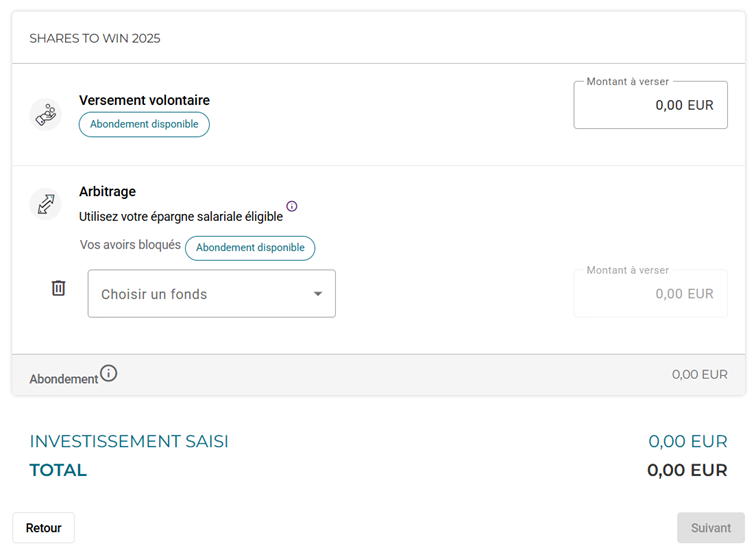Click Abondement disponible badge beside Vos avoirs bloqués
Viewport: 756px width, 559px height.
[x=250, y=248]
